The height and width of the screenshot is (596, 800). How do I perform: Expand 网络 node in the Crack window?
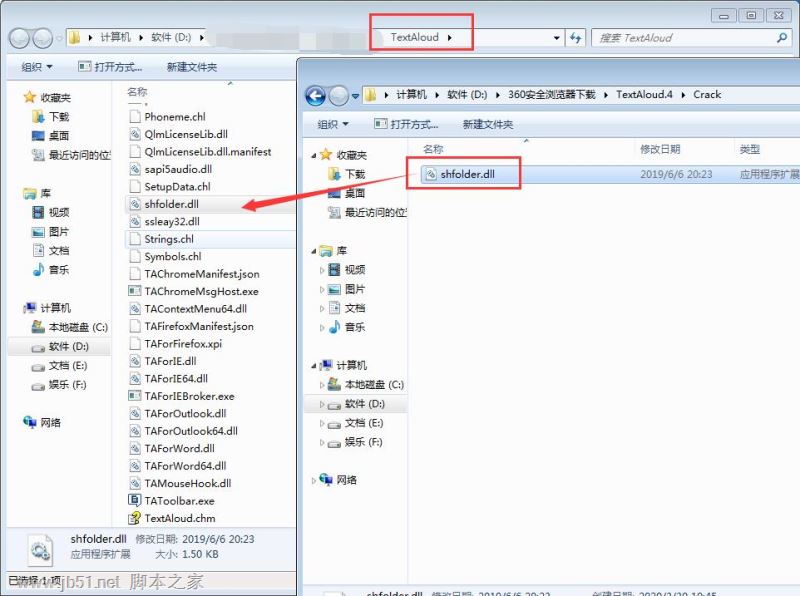313,480
